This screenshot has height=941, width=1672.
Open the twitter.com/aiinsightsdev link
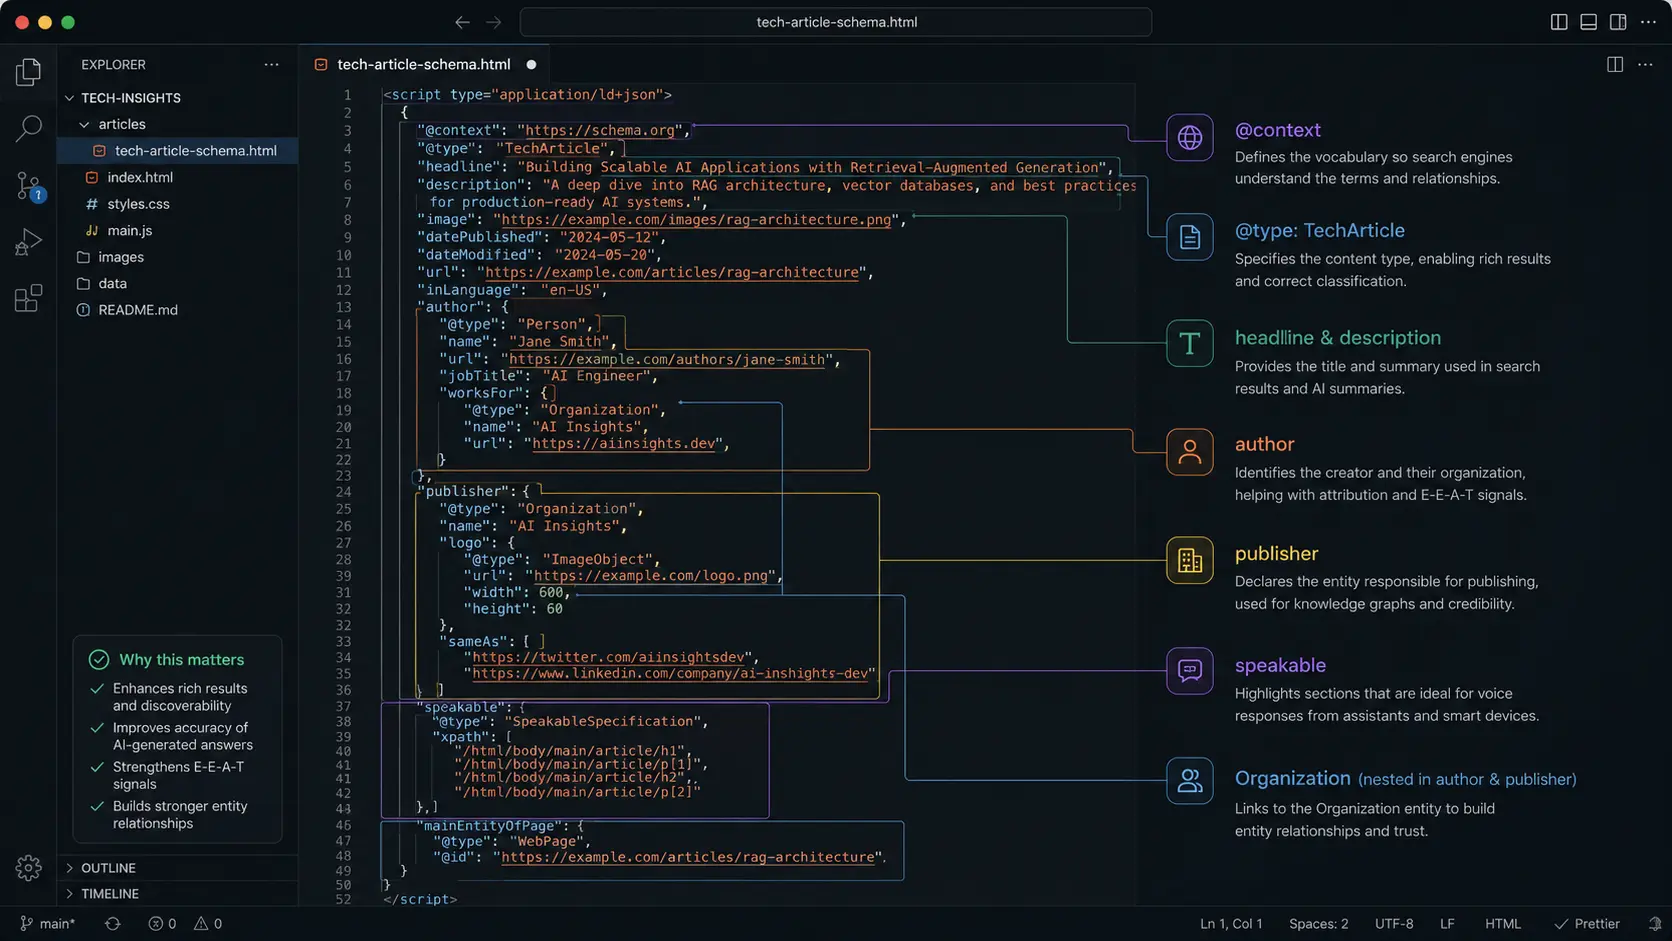click(x=608, y=657)
